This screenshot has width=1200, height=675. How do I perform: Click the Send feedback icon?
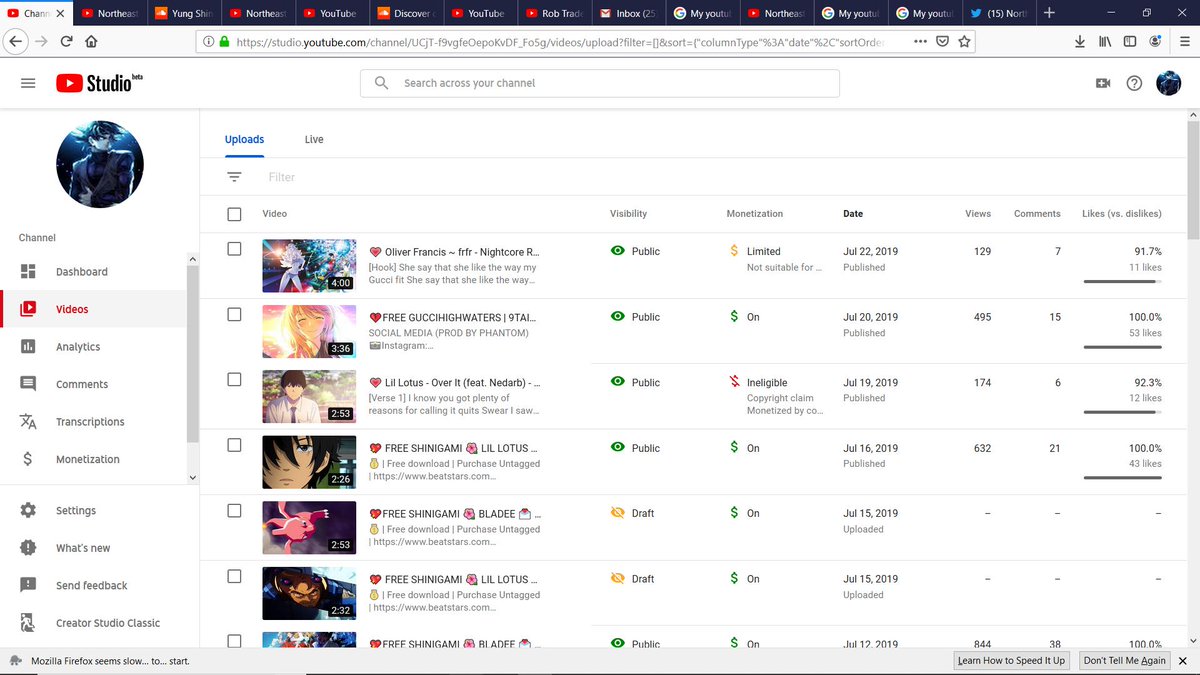pos(28,585)
